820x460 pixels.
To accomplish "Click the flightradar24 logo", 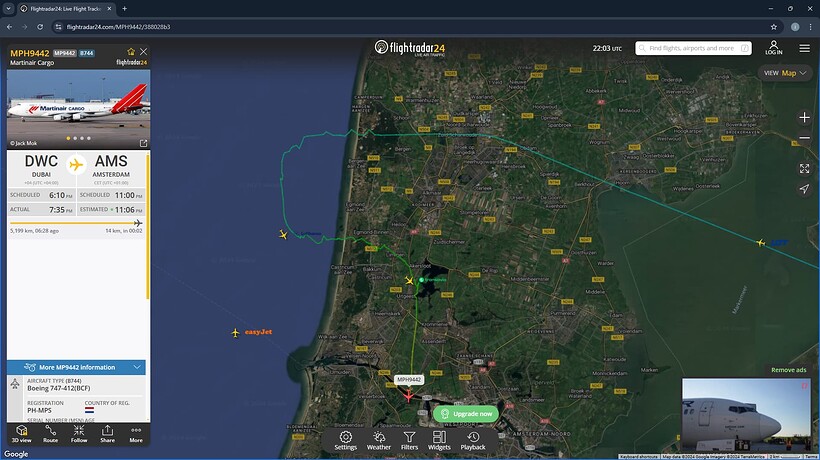I will coord(410,48).
